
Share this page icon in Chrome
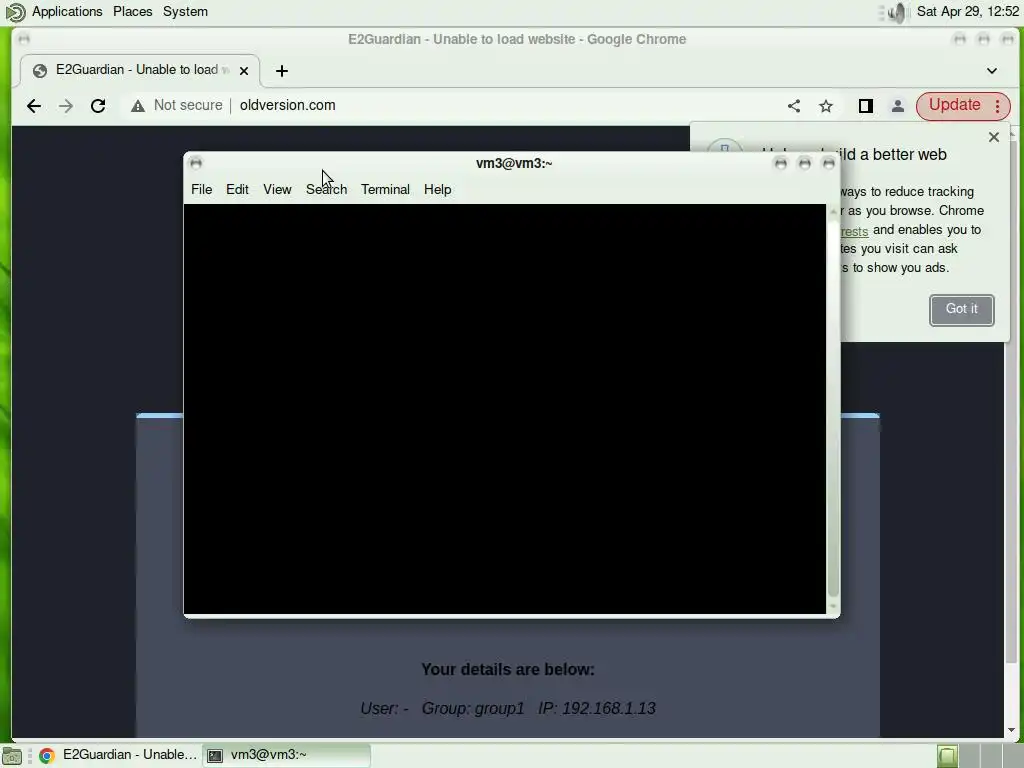point(793,106)
